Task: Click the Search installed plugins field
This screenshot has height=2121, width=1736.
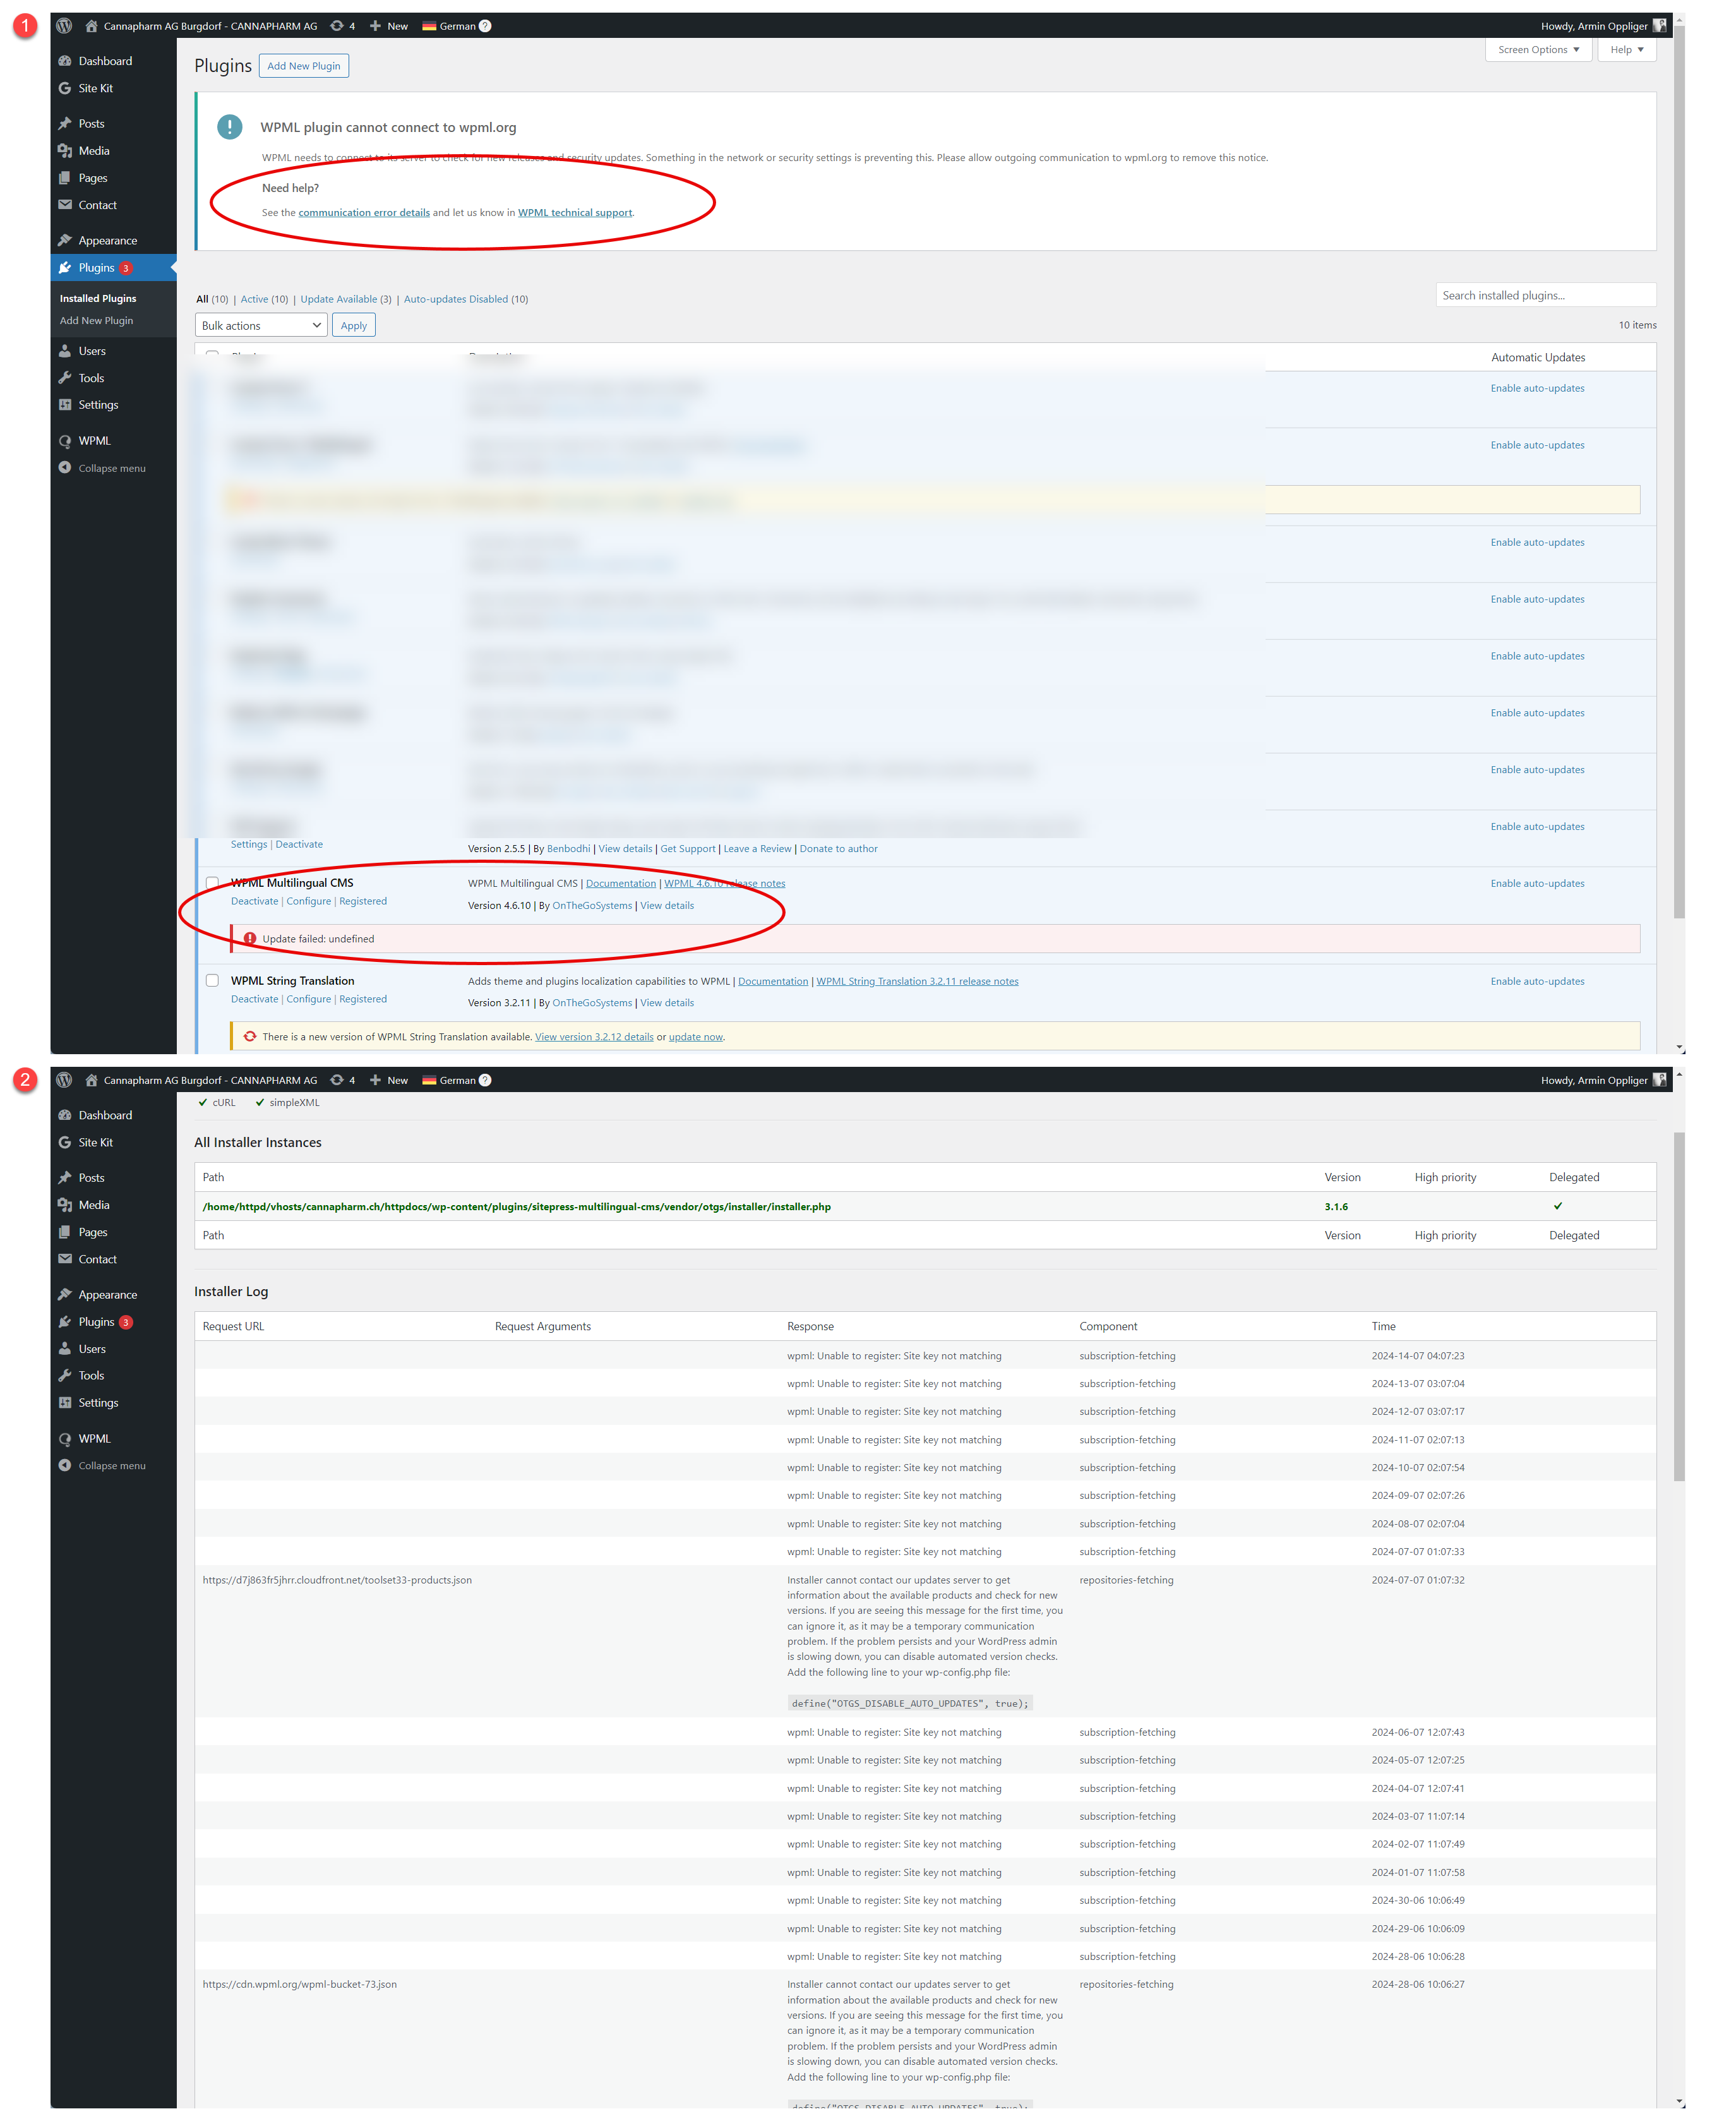Action: pos(1546,295)
